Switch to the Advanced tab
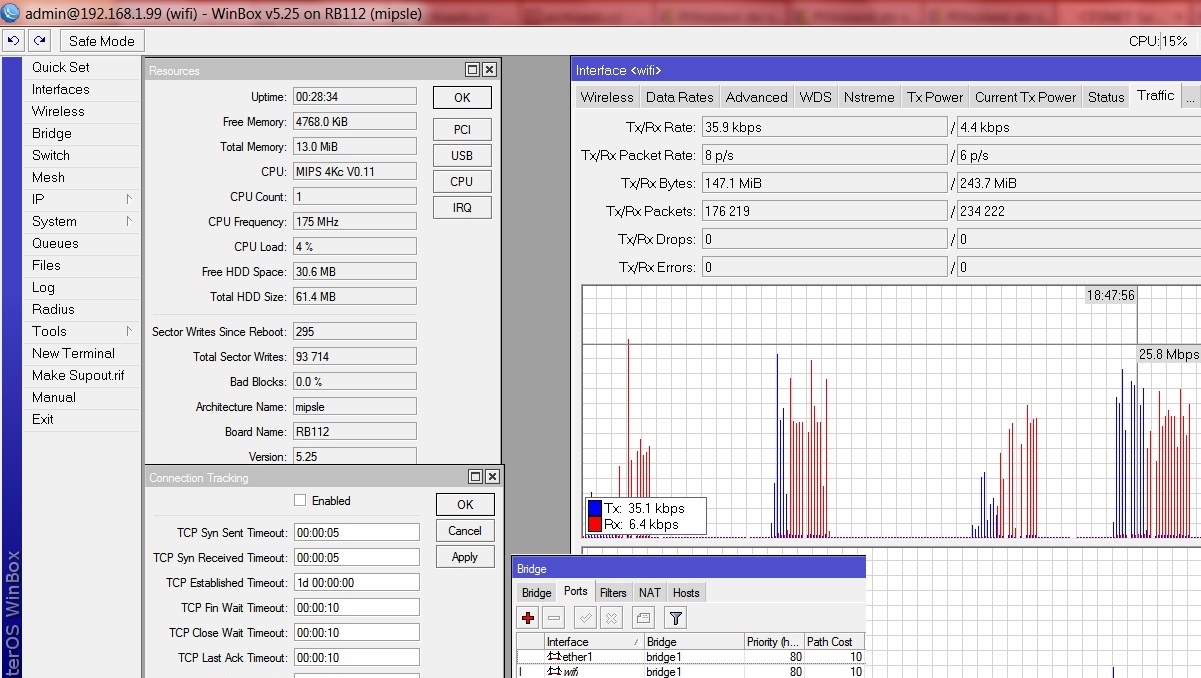 click(x=757, y=97)
